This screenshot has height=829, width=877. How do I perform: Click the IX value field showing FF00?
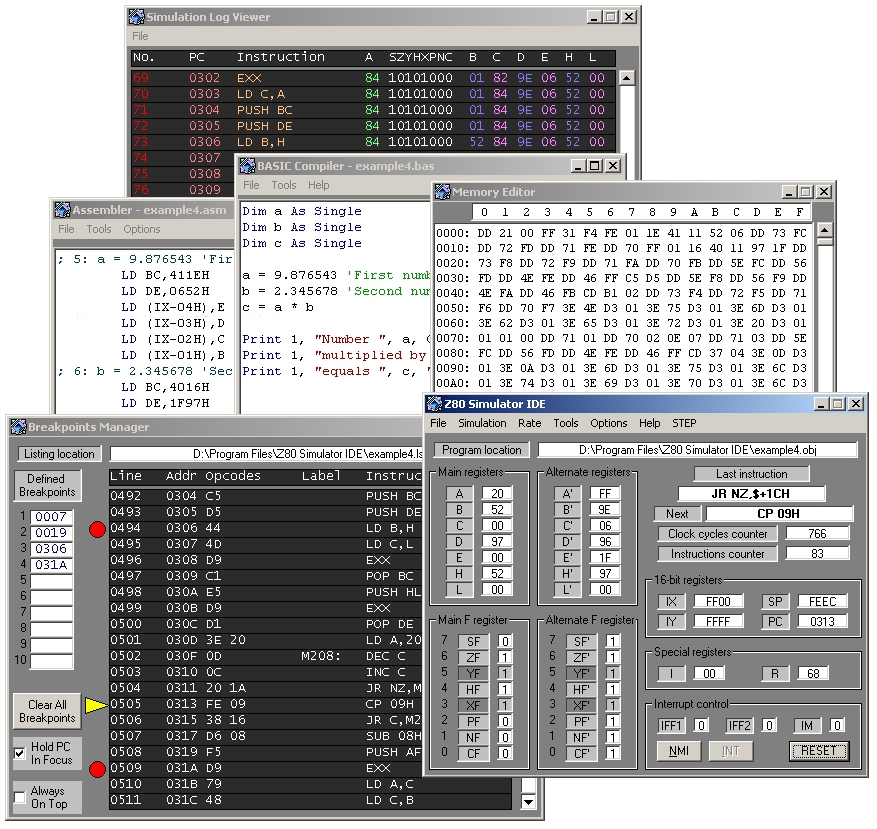coord(718,602)
